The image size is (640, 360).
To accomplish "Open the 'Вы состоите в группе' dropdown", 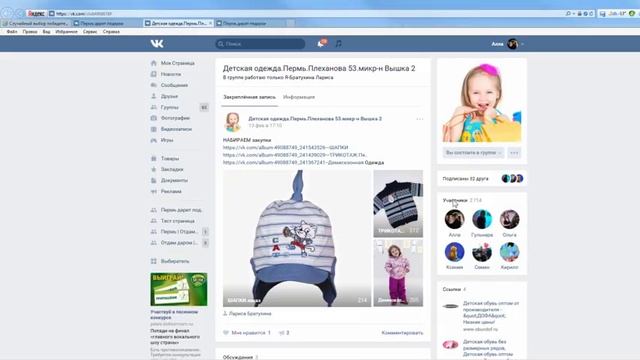I will 473,153.
